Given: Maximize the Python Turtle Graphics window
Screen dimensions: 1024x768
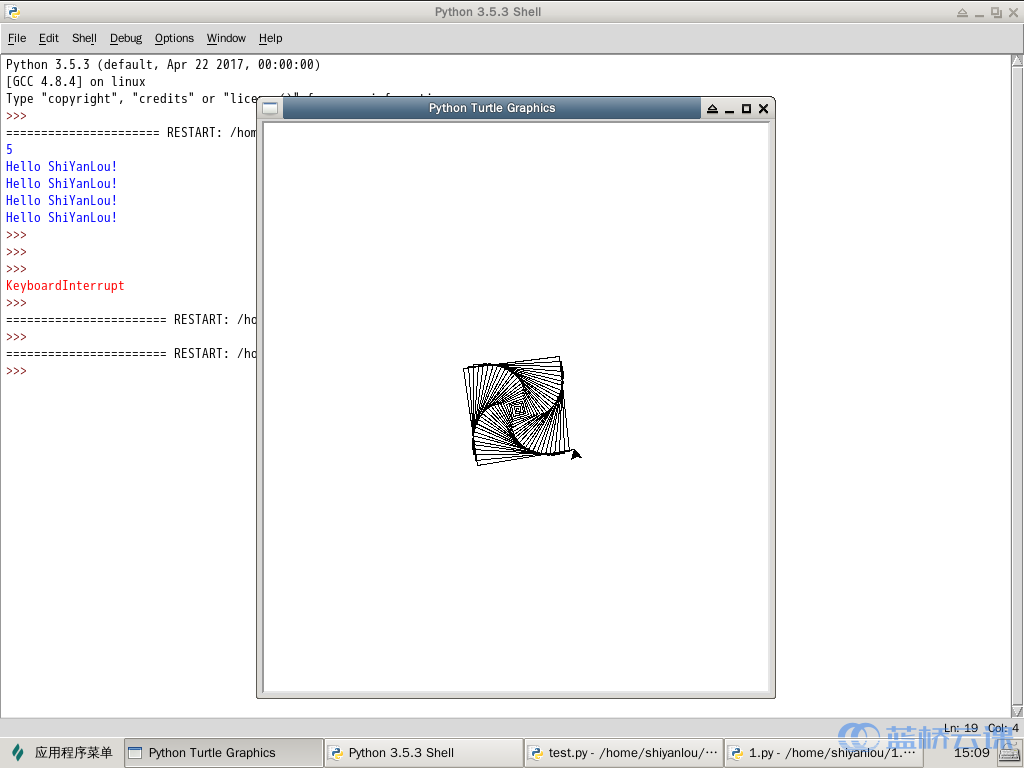Looking at the screenshot, I should click(746, 108).
